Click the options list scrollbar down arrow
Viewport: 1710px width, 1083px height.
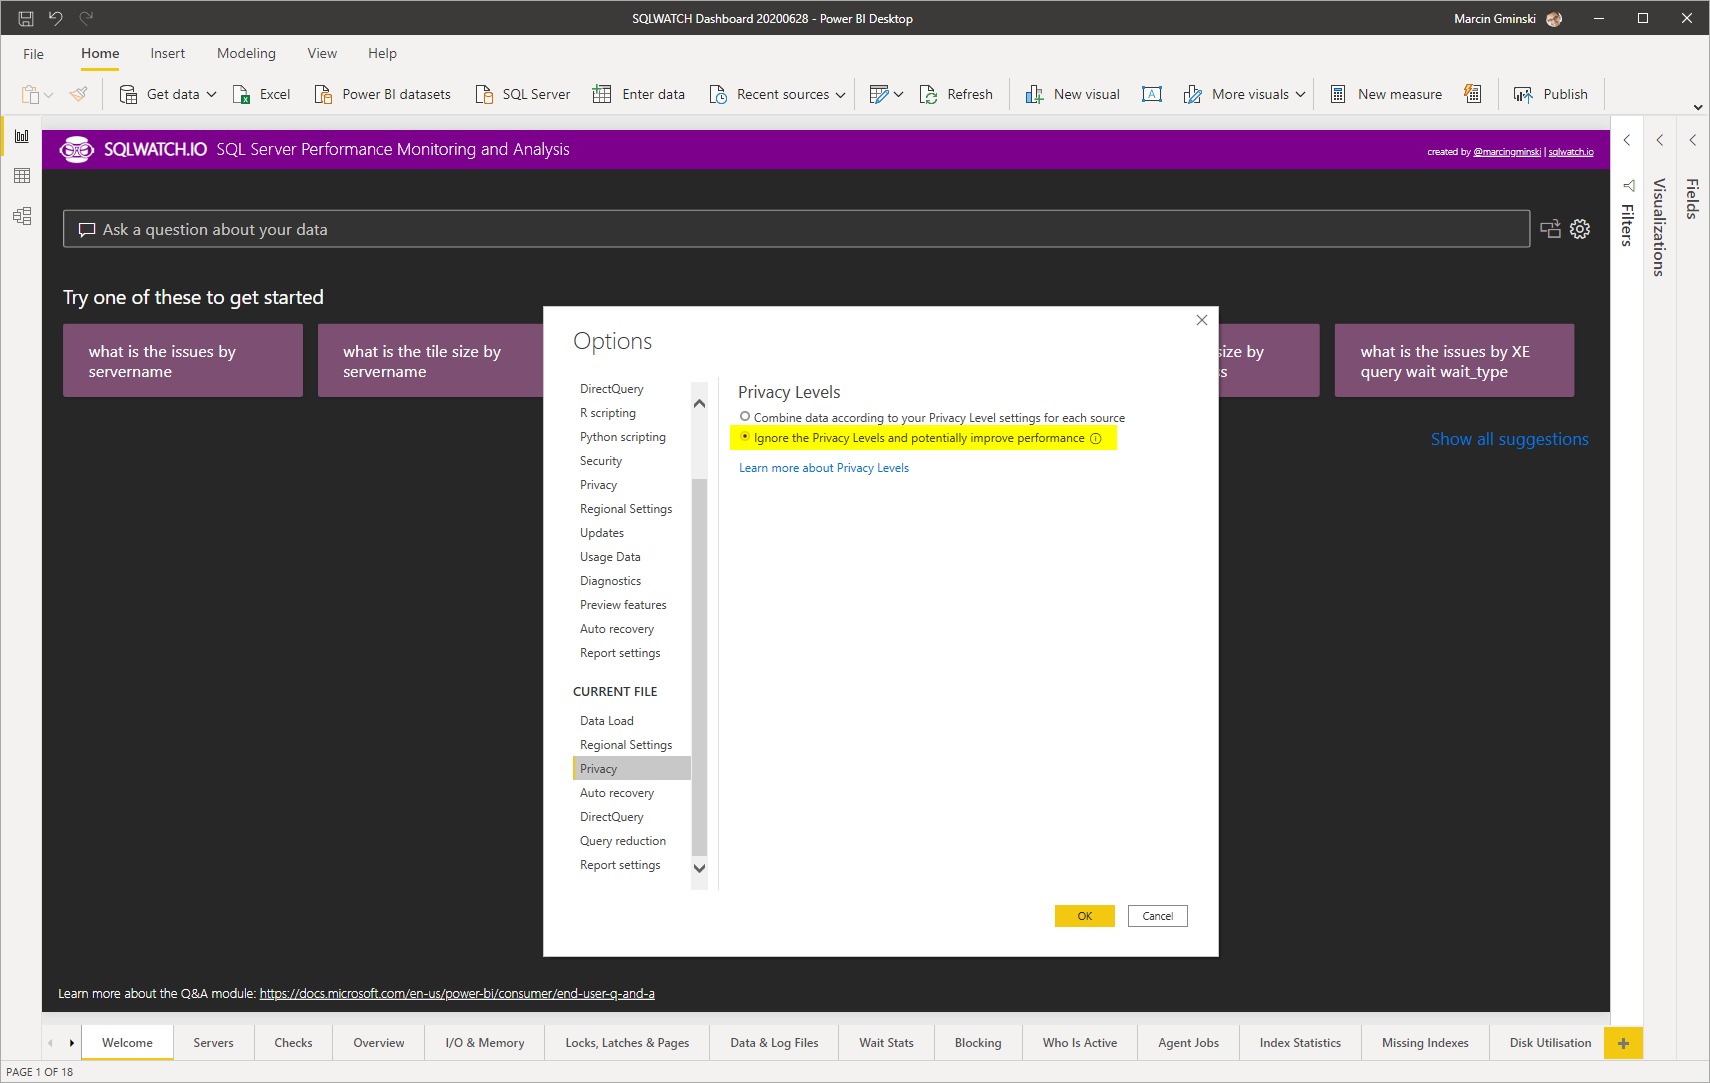pos(699,868)
